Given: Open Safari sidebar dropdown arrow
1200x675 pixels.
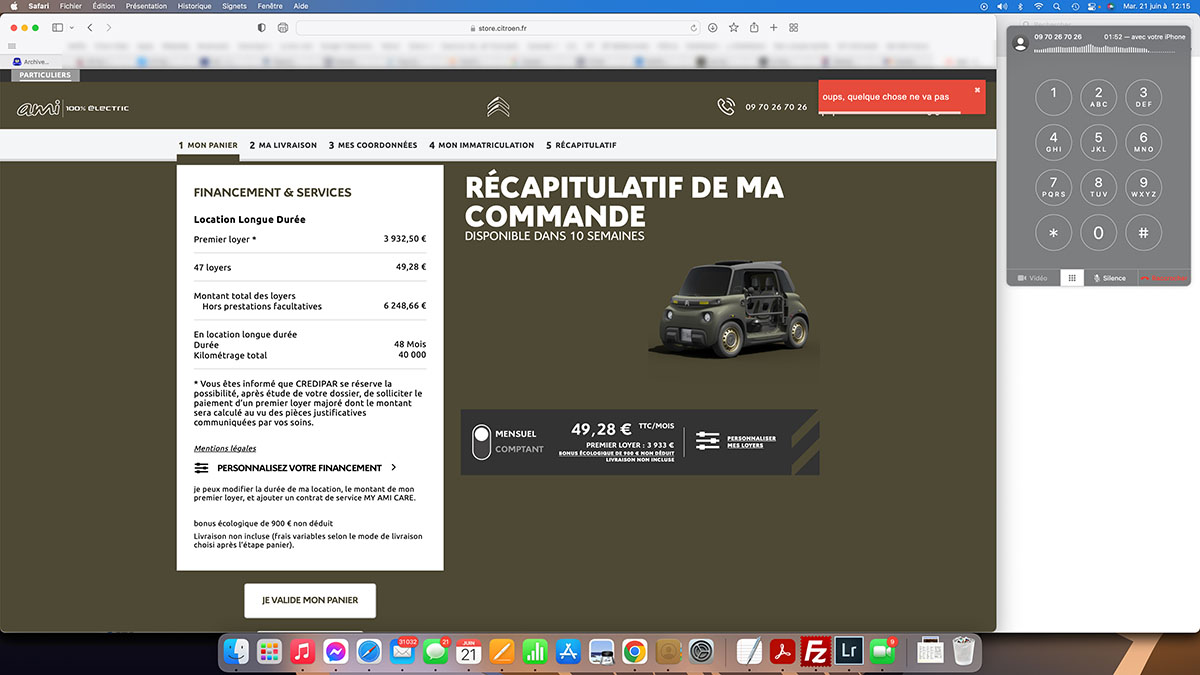Looking at the screenshot, I should [x=72, y=28].
